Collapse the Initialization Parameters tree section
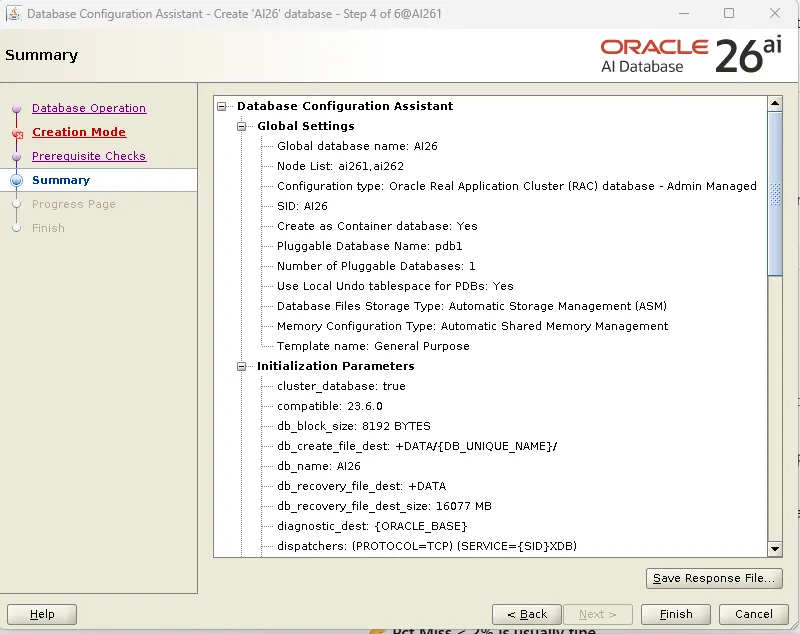This screenshot has height=634, width=800. pyautogui.click(x=242, y=366)
